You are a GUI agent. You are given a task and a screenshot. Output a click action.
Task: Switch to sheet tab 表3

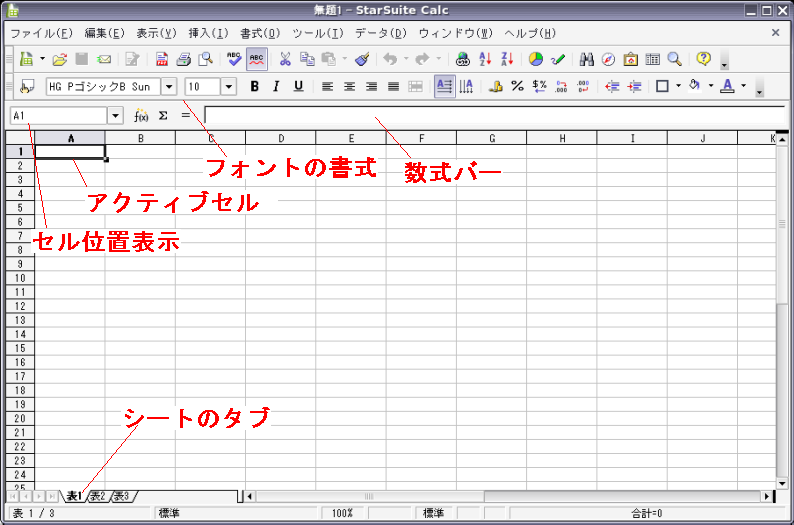pyautogui.click(x=121, y=496)
